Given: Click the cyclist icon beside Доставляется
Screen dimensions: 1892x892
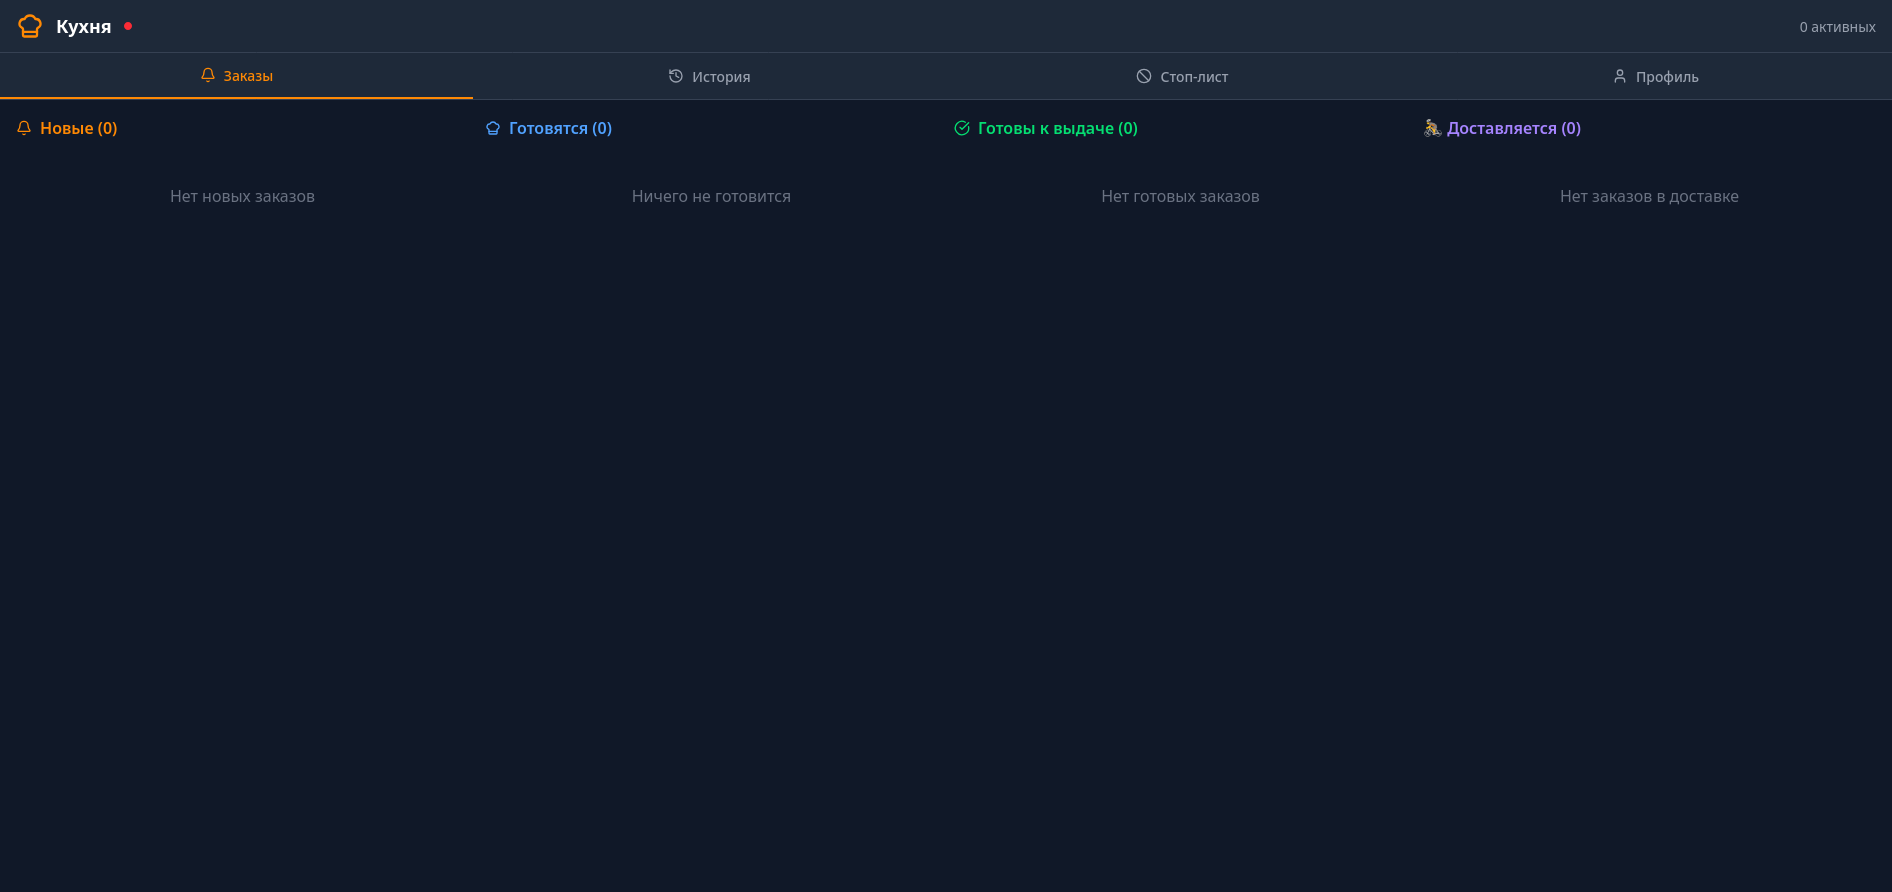Looking at the screenshot, I should coord(1432,128).
